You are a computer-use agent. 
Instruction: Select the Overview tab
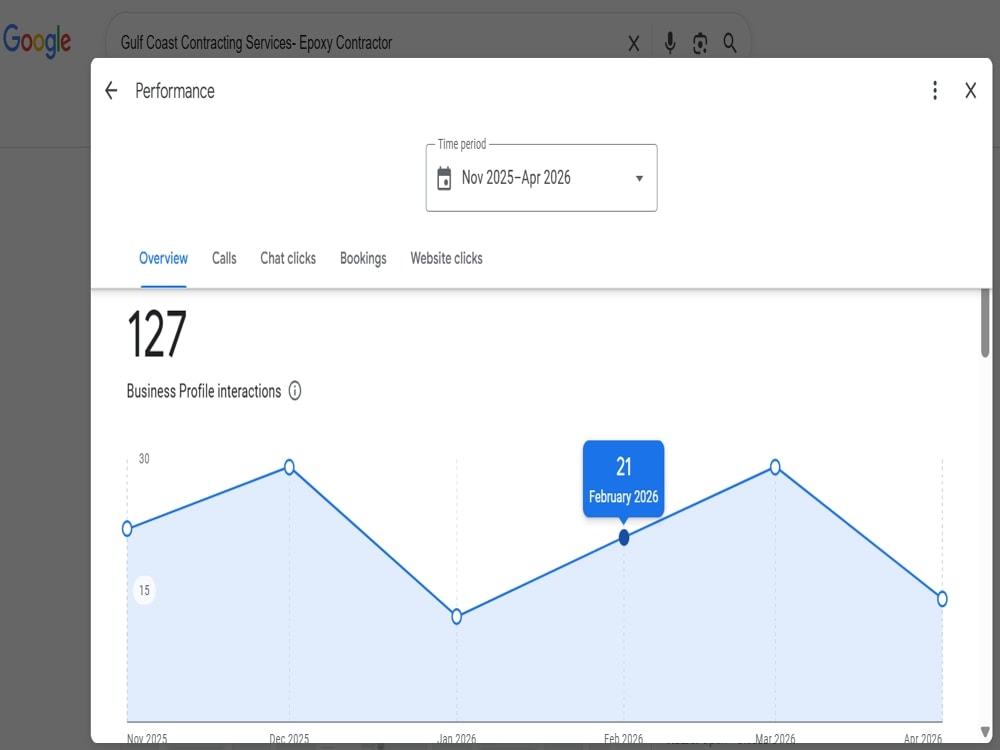pyautogui.click(x=163, y=258)
